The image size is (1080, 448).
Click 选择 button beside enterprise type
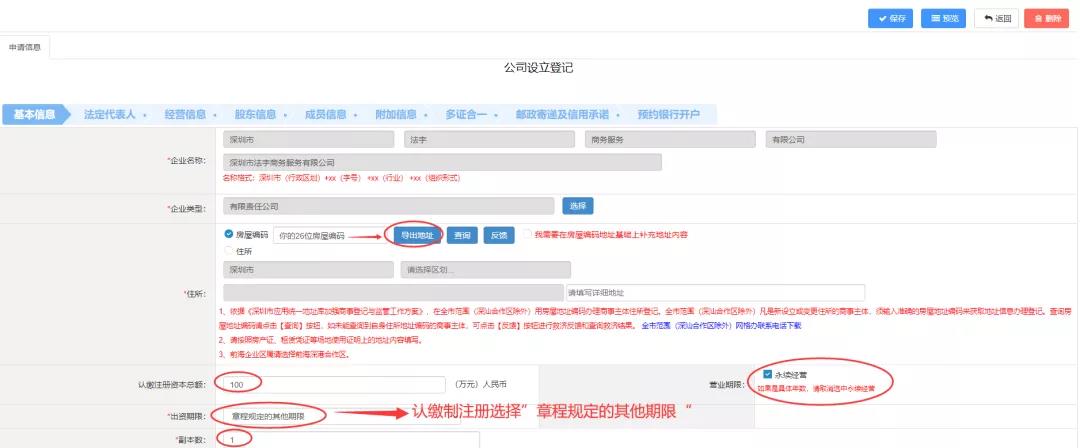click(578, 205)
